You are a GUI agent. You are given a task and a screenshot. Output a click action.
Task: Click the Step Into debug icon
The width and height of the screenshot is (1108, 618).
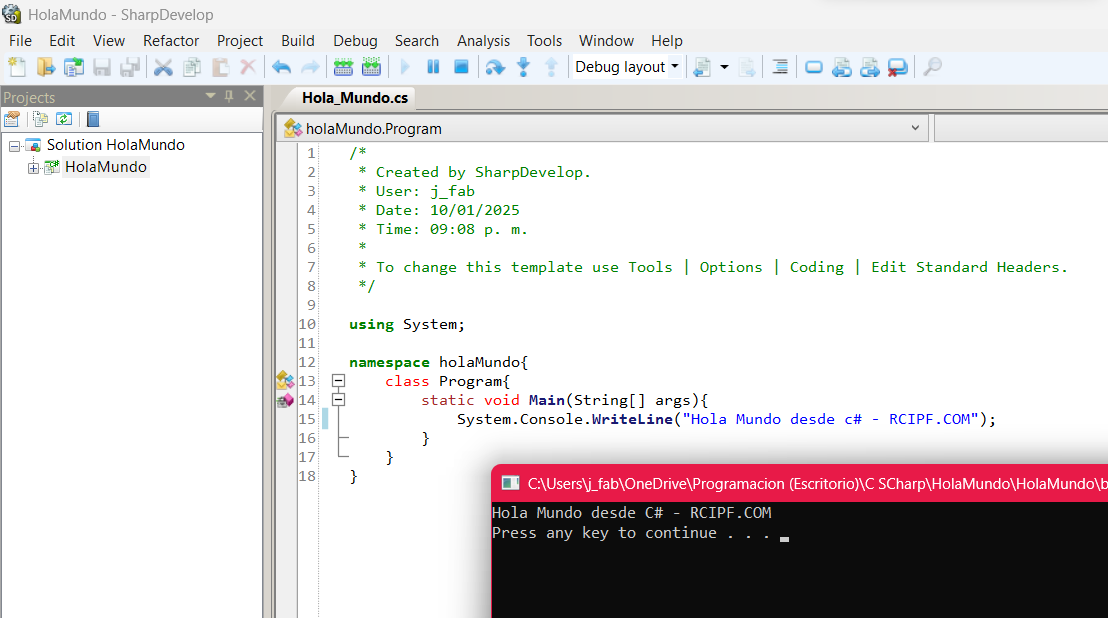(x=523, y=67)
